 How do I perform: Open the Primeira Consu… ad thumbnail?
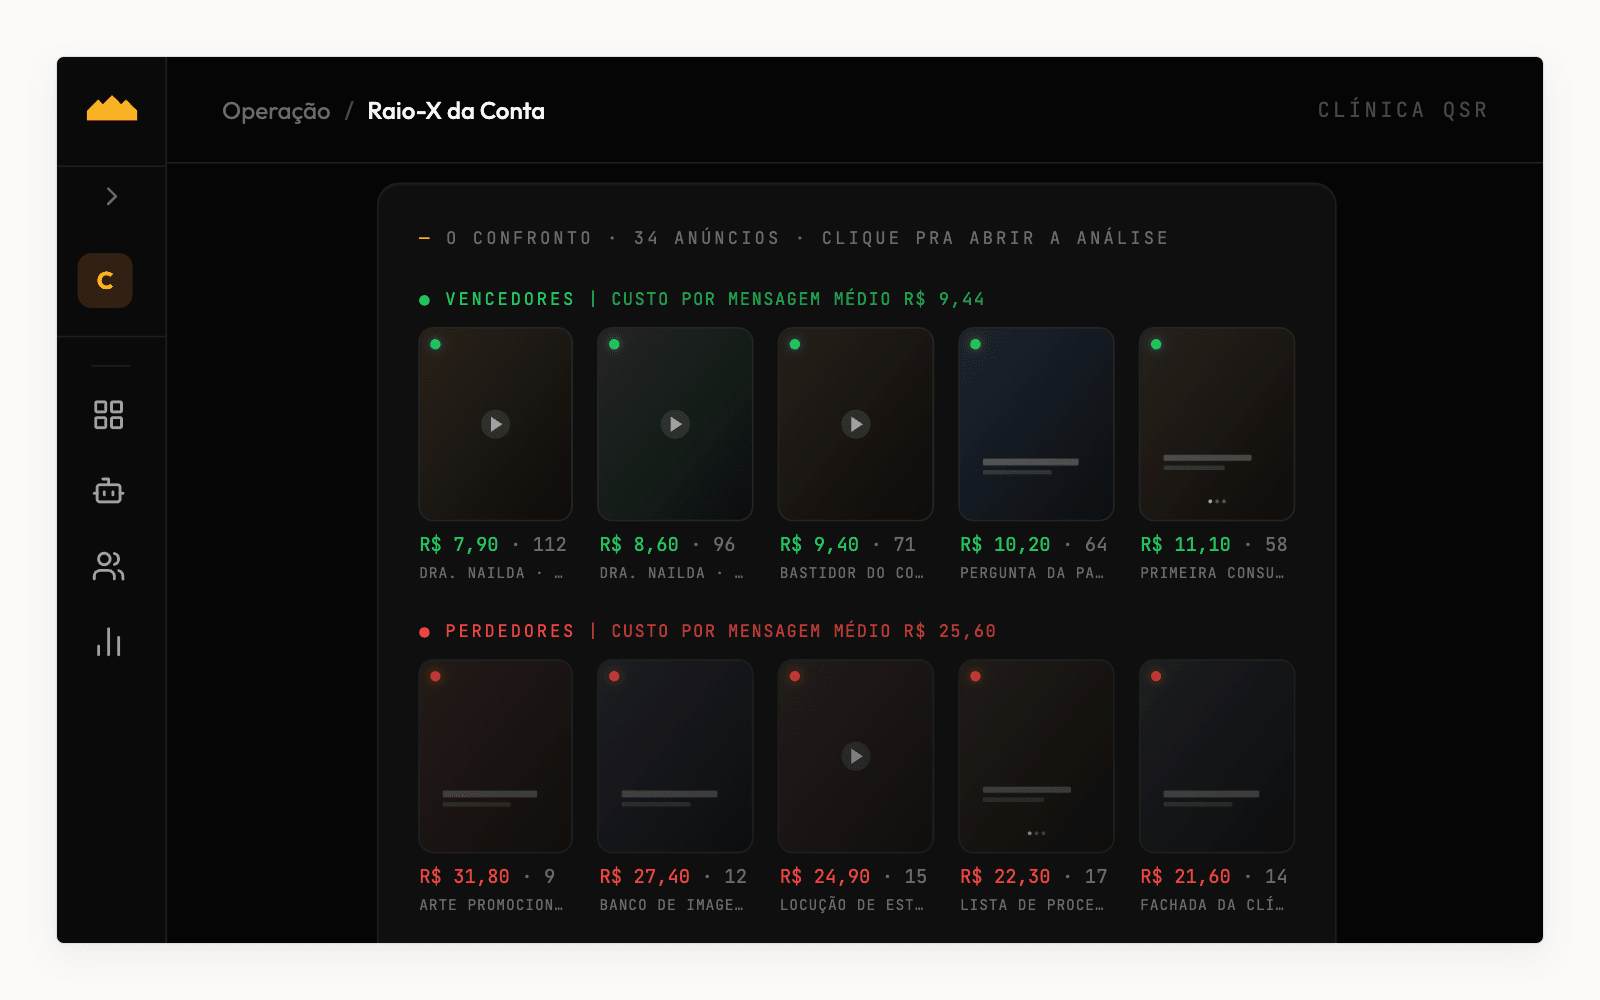point(1217,424)
